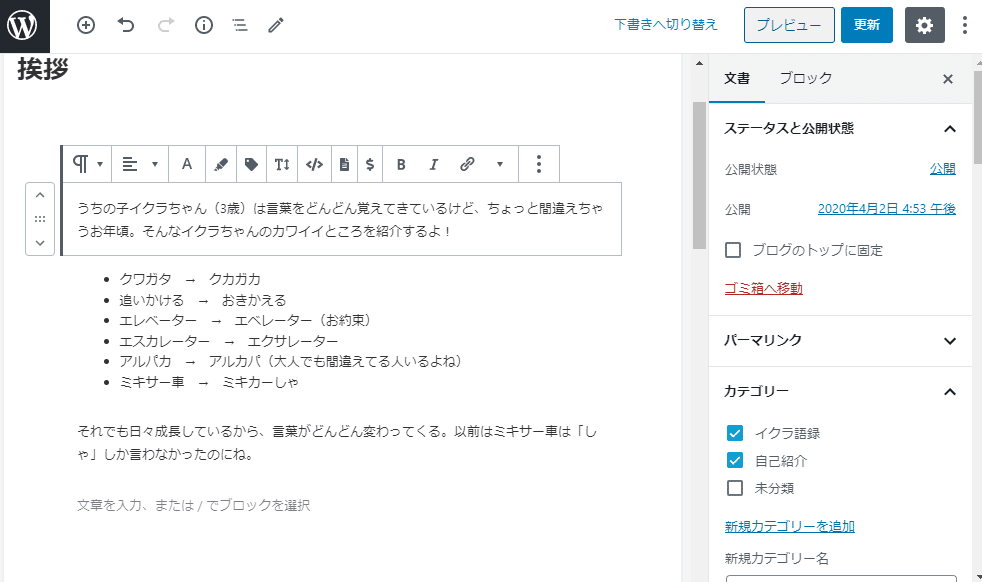982x582 pixels.
Task: Open the block inserter with the plus icon
Action: tap(86, 25)
